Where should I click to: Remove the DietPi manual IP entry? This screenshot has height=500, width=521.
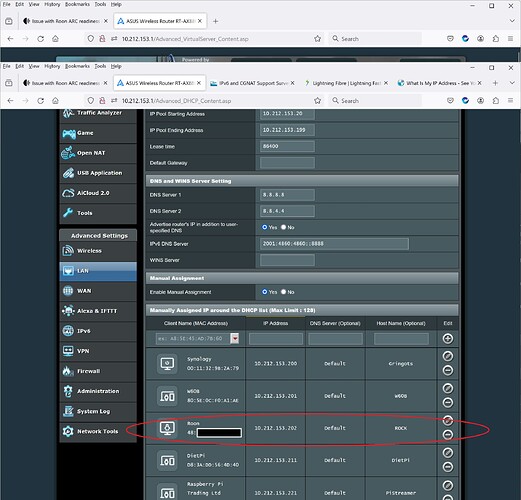pyautogui.click(x=448, y=467)
